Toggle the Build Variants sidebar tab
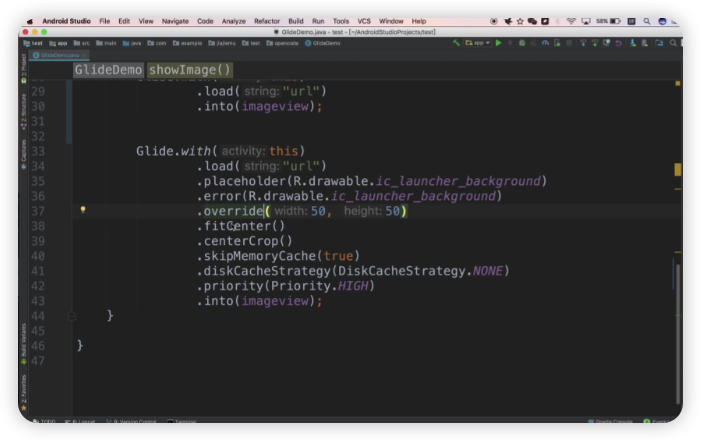The height and width of the screenshot is (441, 701). tap(24, 343)
